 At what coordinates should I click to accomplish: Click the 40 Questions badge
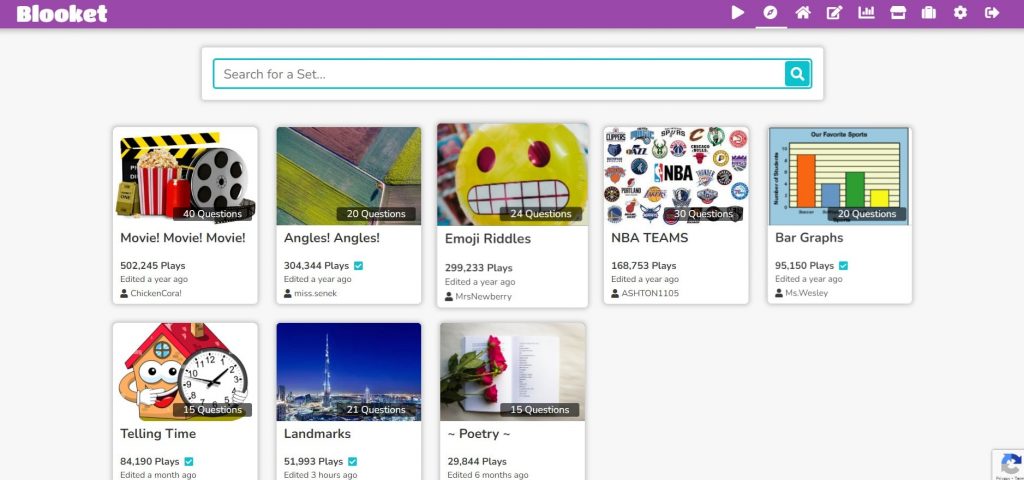pyautogui.click(x=212, y=214)
